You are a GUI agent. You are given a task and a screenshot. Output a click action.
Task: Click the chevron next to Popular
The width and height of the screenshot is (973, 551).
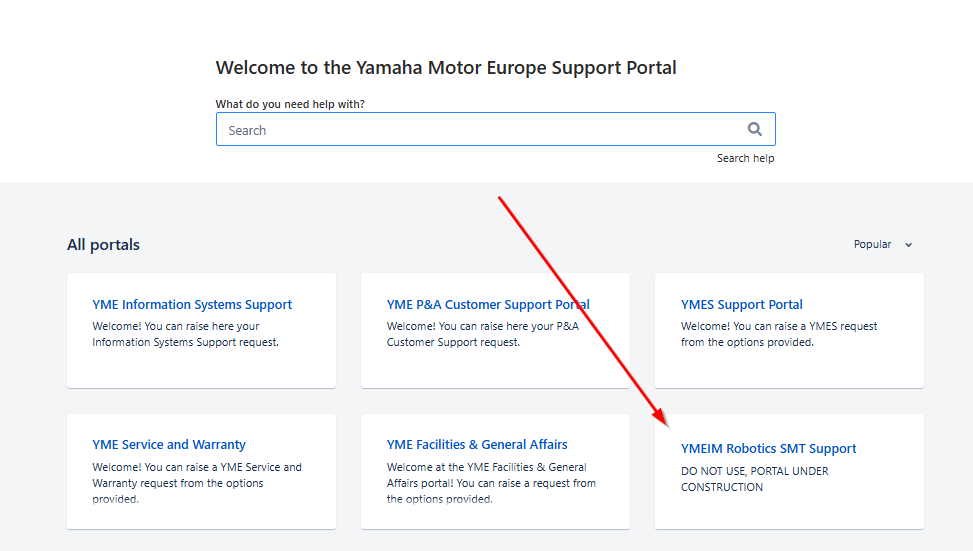click(908, 245)
